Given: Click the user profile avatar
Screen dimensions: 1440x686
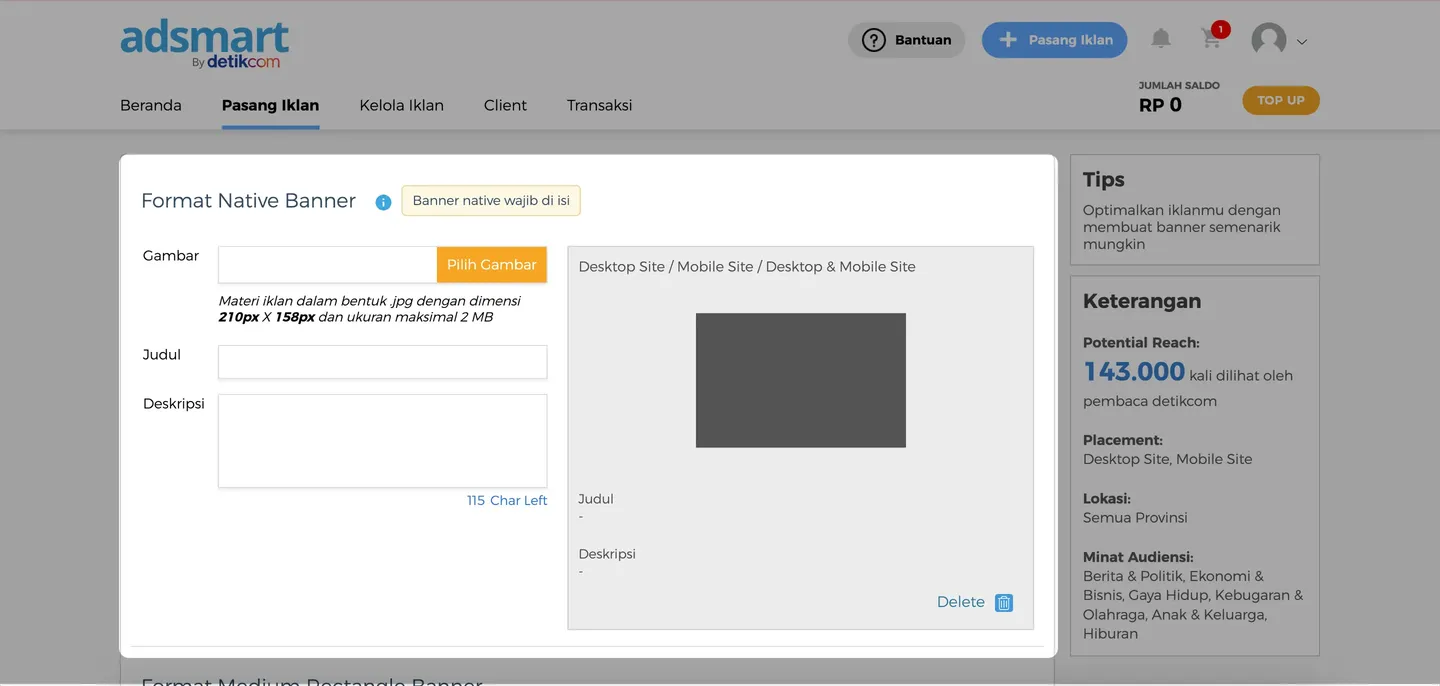Looking at the screenshot, I should point(1268,40).
